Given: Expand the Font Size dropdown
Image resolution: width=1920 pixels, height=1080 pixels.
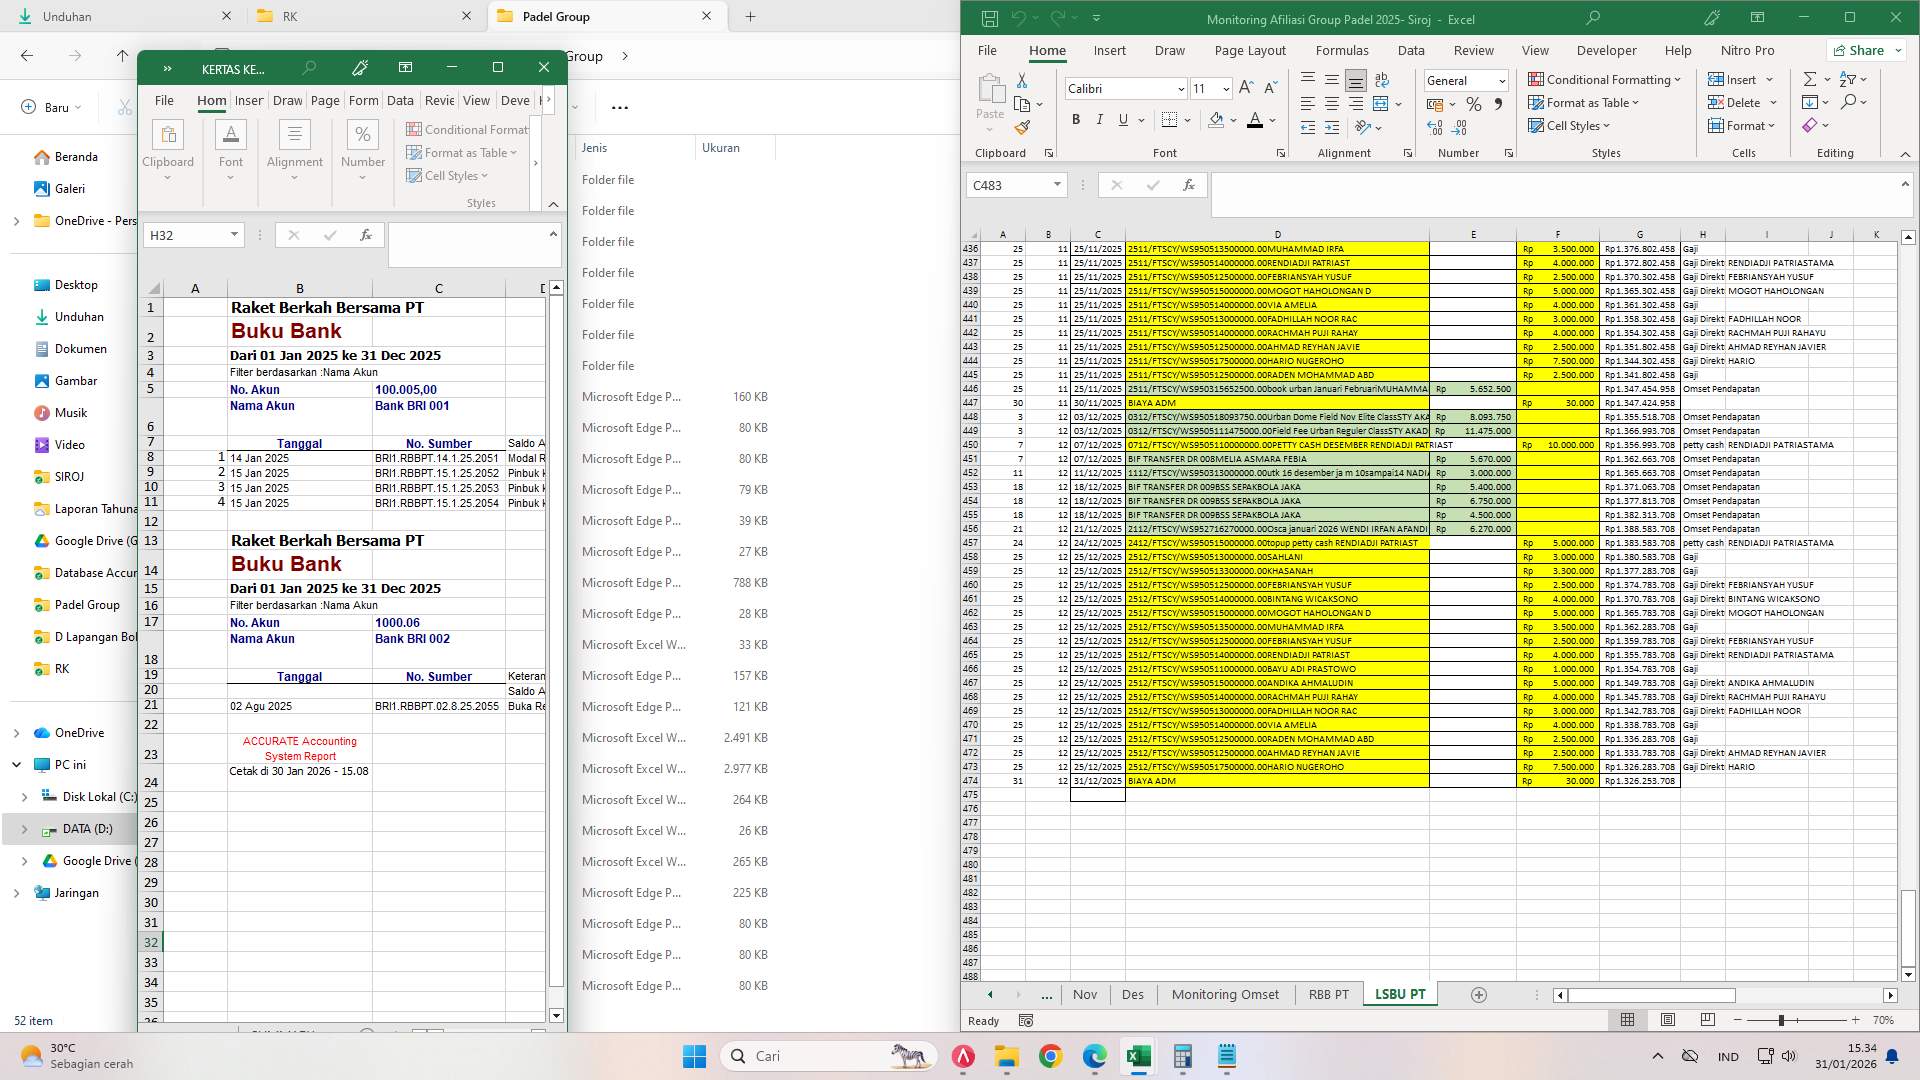Looking at the screenshot, I should pyautogui.click(x=1226, y=88).
